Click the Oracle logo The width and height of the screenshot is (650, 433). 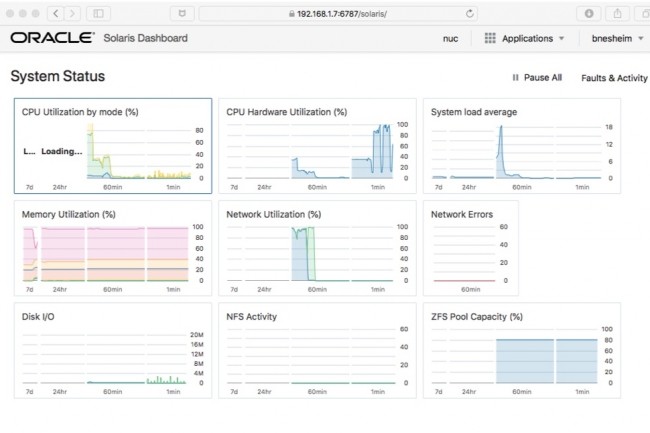pos(52,38)
